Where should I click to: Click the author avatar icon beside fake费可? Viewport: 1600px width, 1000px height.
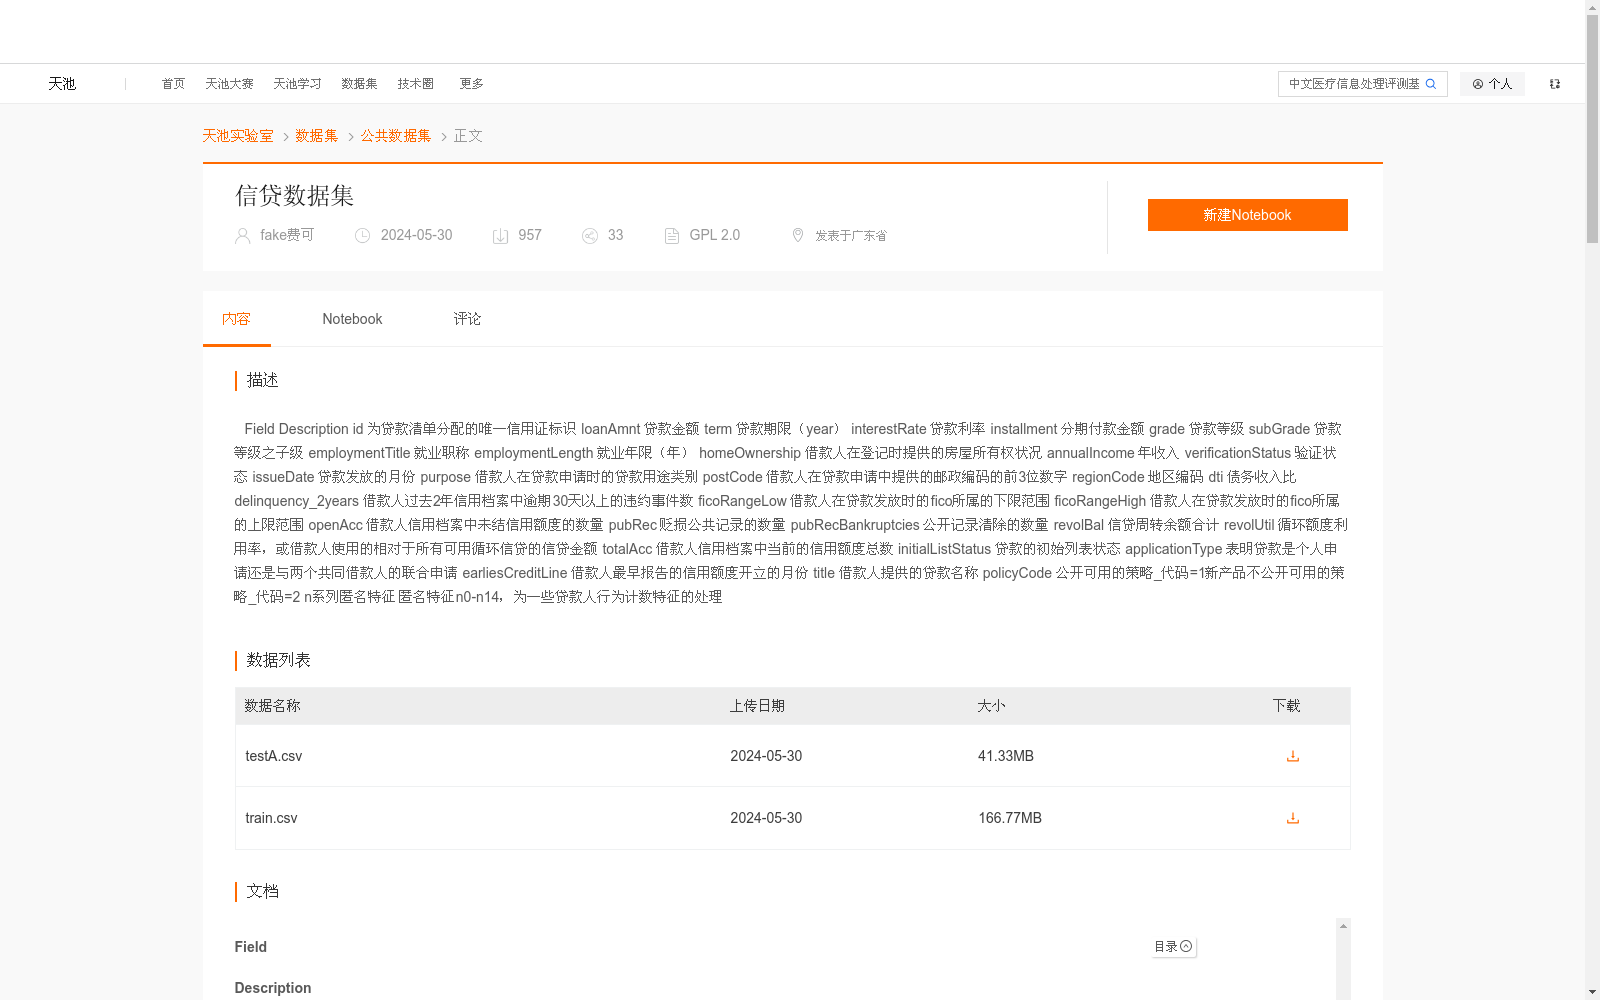(x=242, y=236)
